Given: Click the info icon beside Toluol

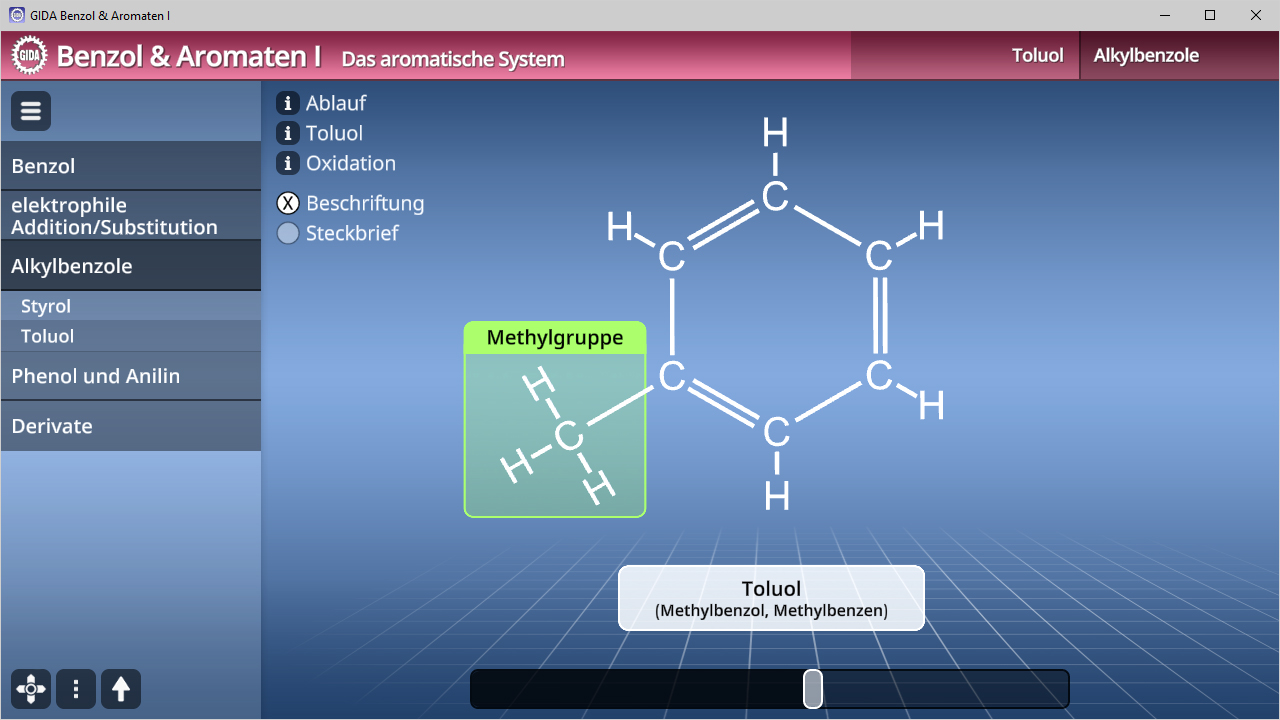Looking at the screenshot, I should (288, 133).
